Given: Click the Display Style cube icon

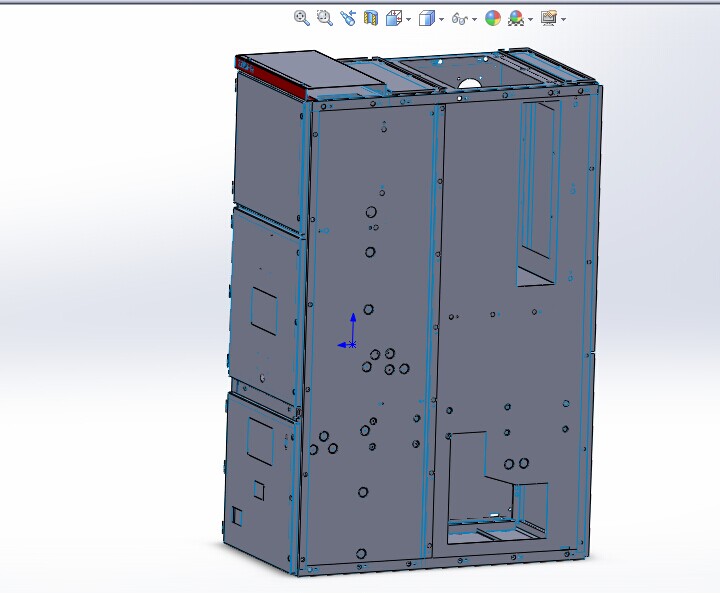Looking at the screenshot, I should pyautogui.click(x=427, y=18).
